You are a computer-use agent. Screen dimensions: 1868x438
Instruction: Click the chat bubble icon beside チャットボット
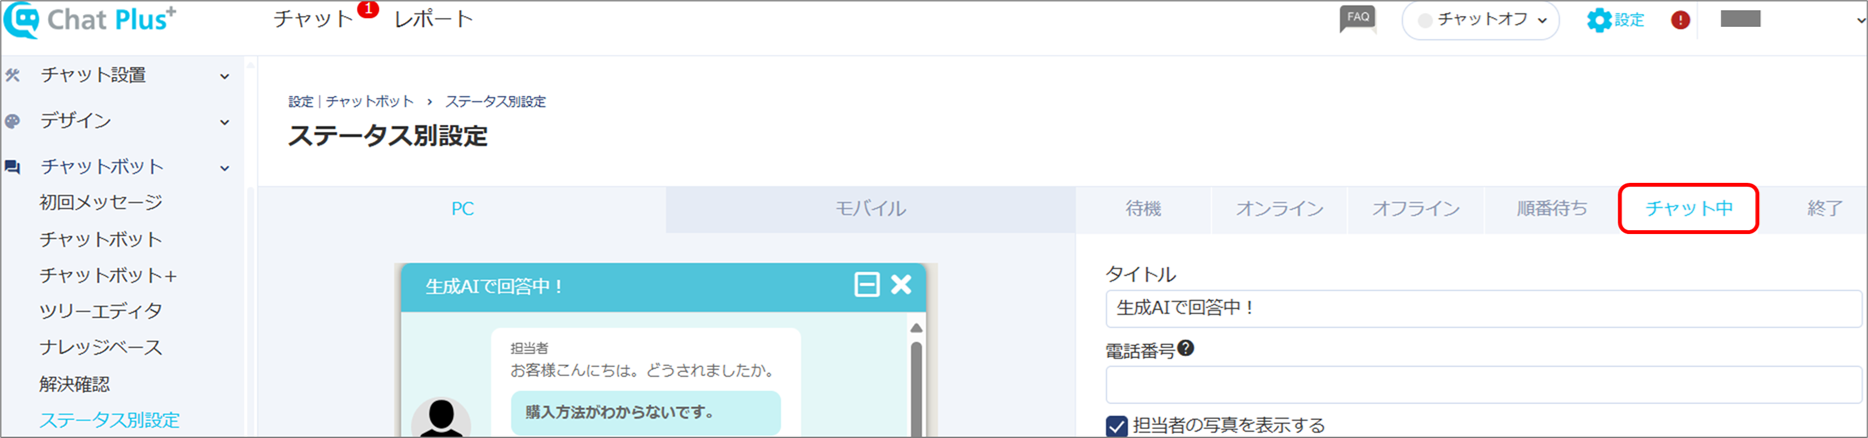click(x=13, y=167)
